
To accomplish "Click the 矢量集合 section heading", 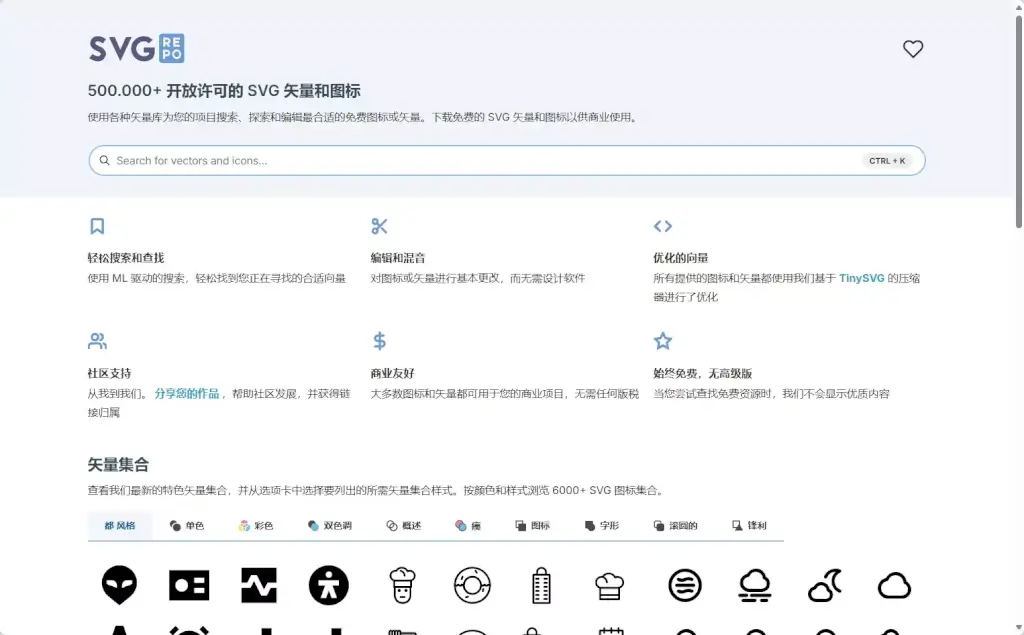I will point(118,465).
